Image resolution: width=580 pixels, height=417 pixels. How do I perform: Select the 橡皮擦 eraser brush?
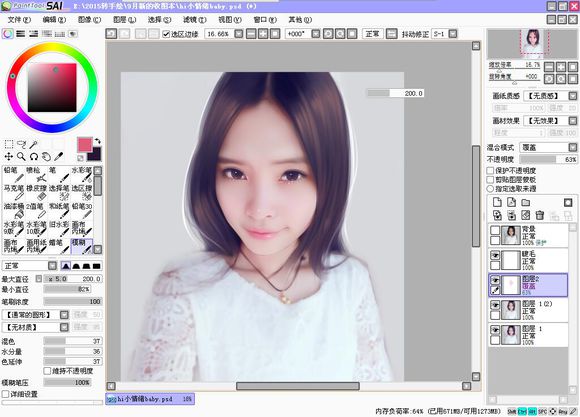36,192
